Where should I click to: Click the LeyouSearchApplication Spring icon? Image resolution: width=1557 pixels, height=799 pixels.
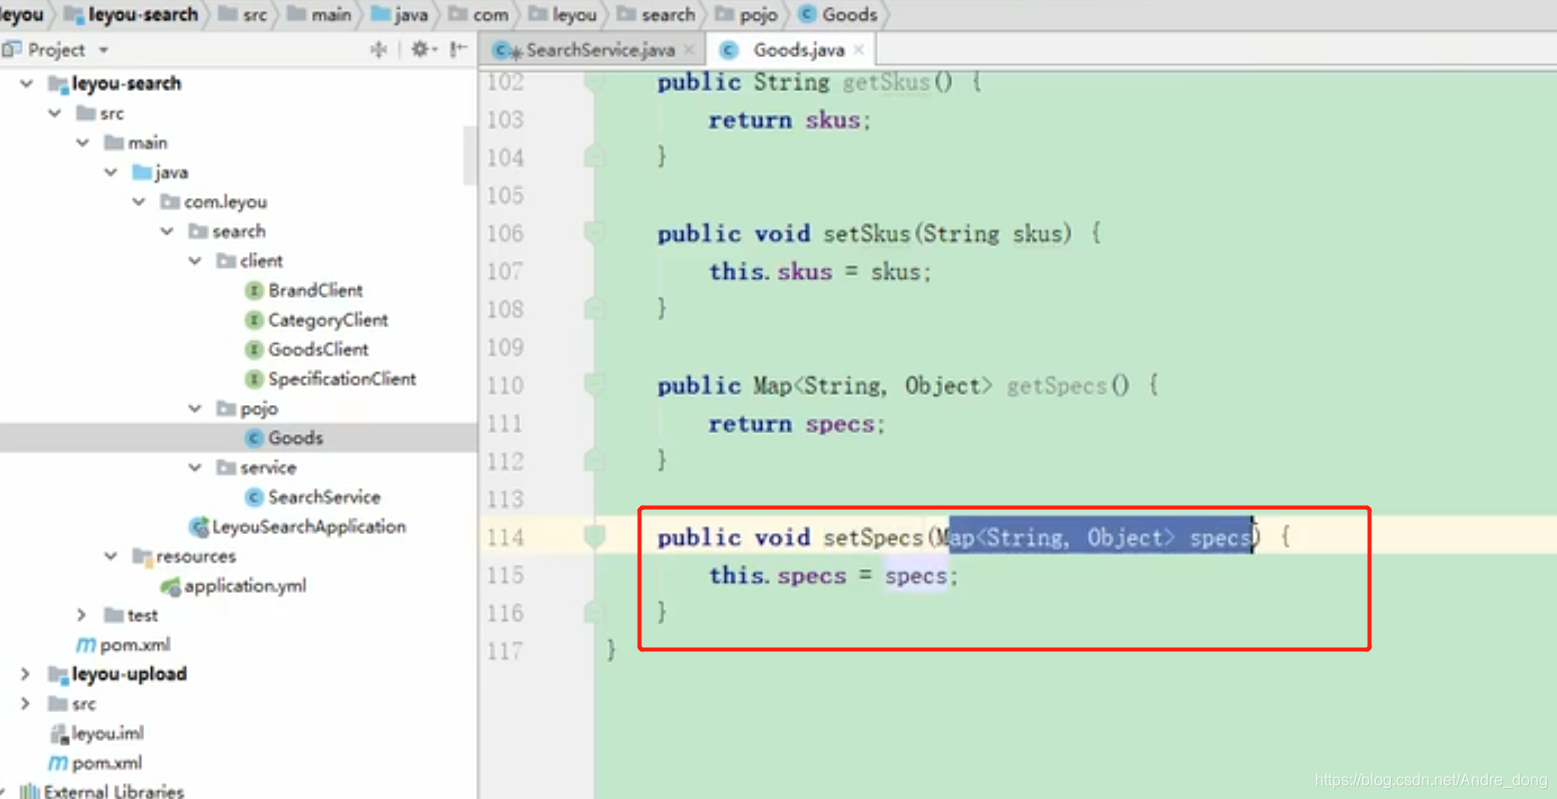point(199,527)
